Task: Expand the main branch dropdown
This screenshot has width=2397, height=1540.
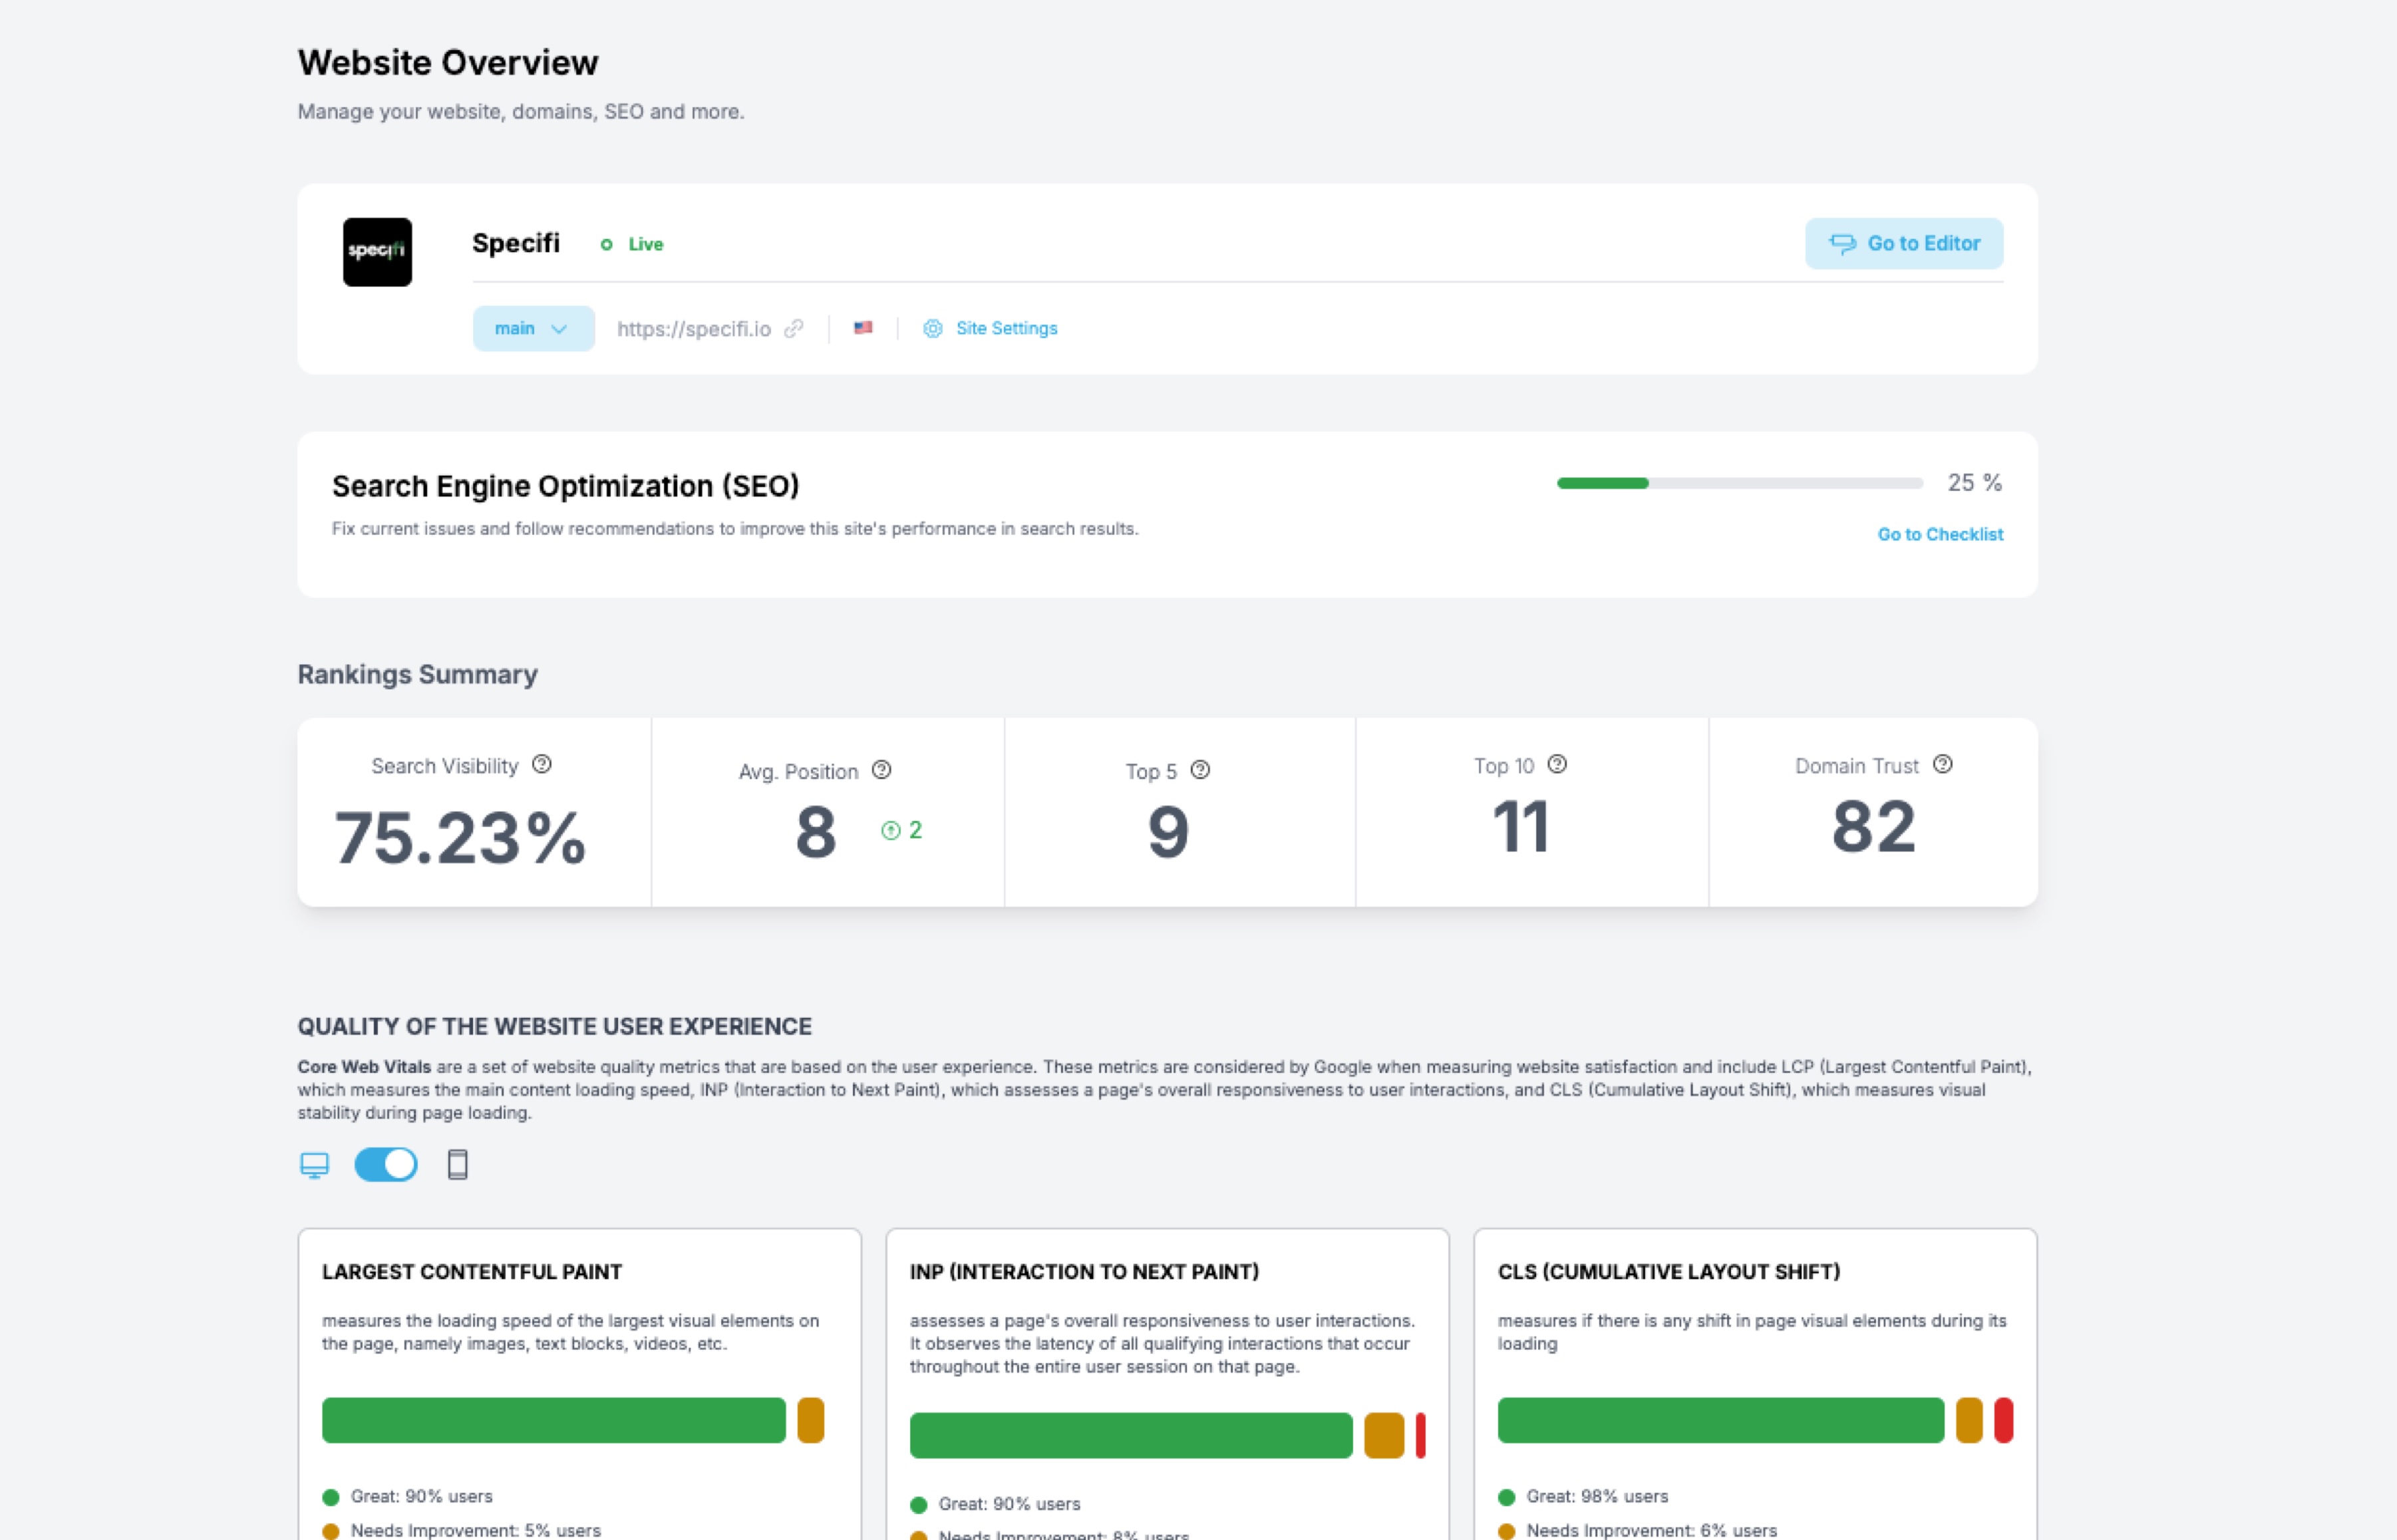Action: pos(533,329)
